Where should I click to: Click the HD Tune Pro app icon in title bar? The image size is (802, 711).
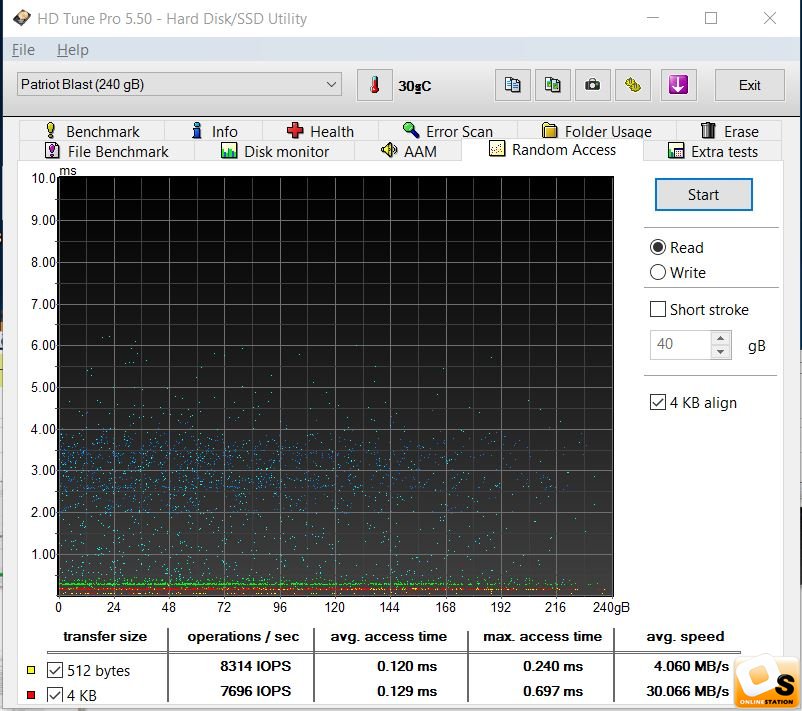pyautogui.click(x=21, y=18)
